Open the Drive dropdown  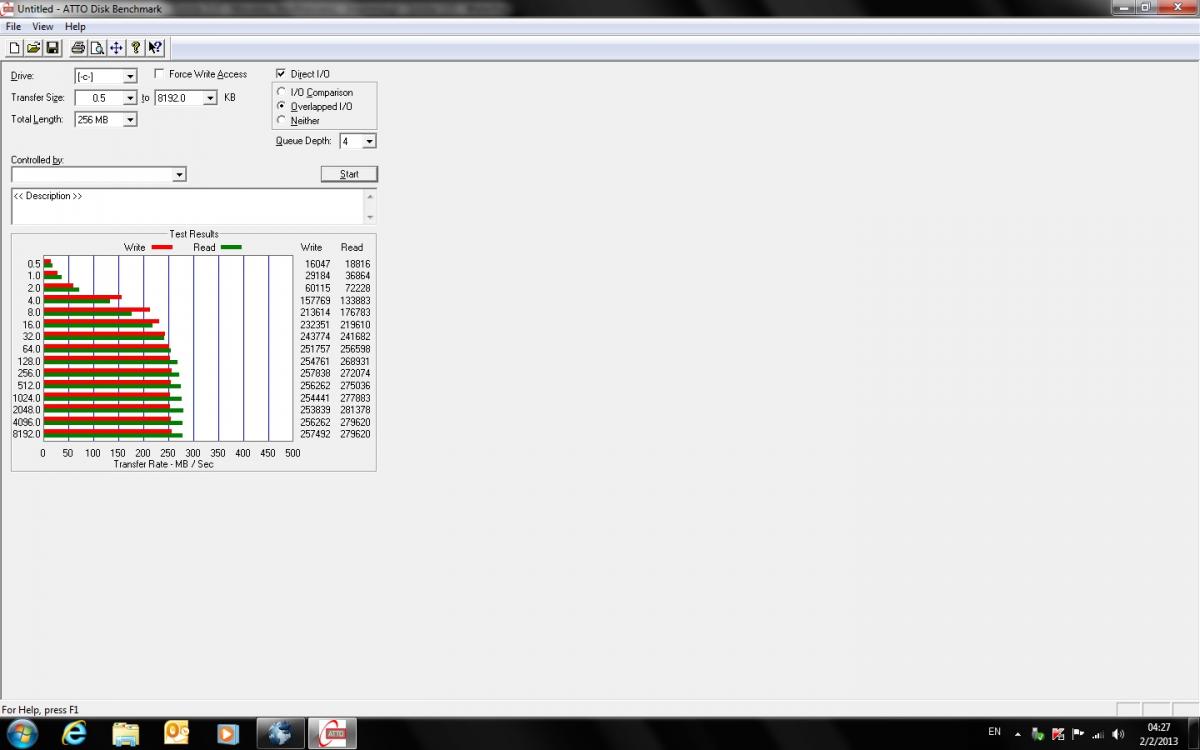click(x=130, y=76)
